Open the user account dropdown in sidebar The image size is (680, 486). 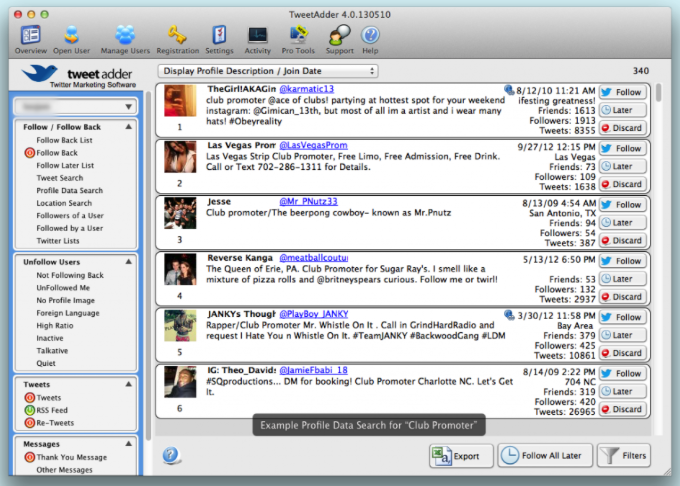[75, 106]
